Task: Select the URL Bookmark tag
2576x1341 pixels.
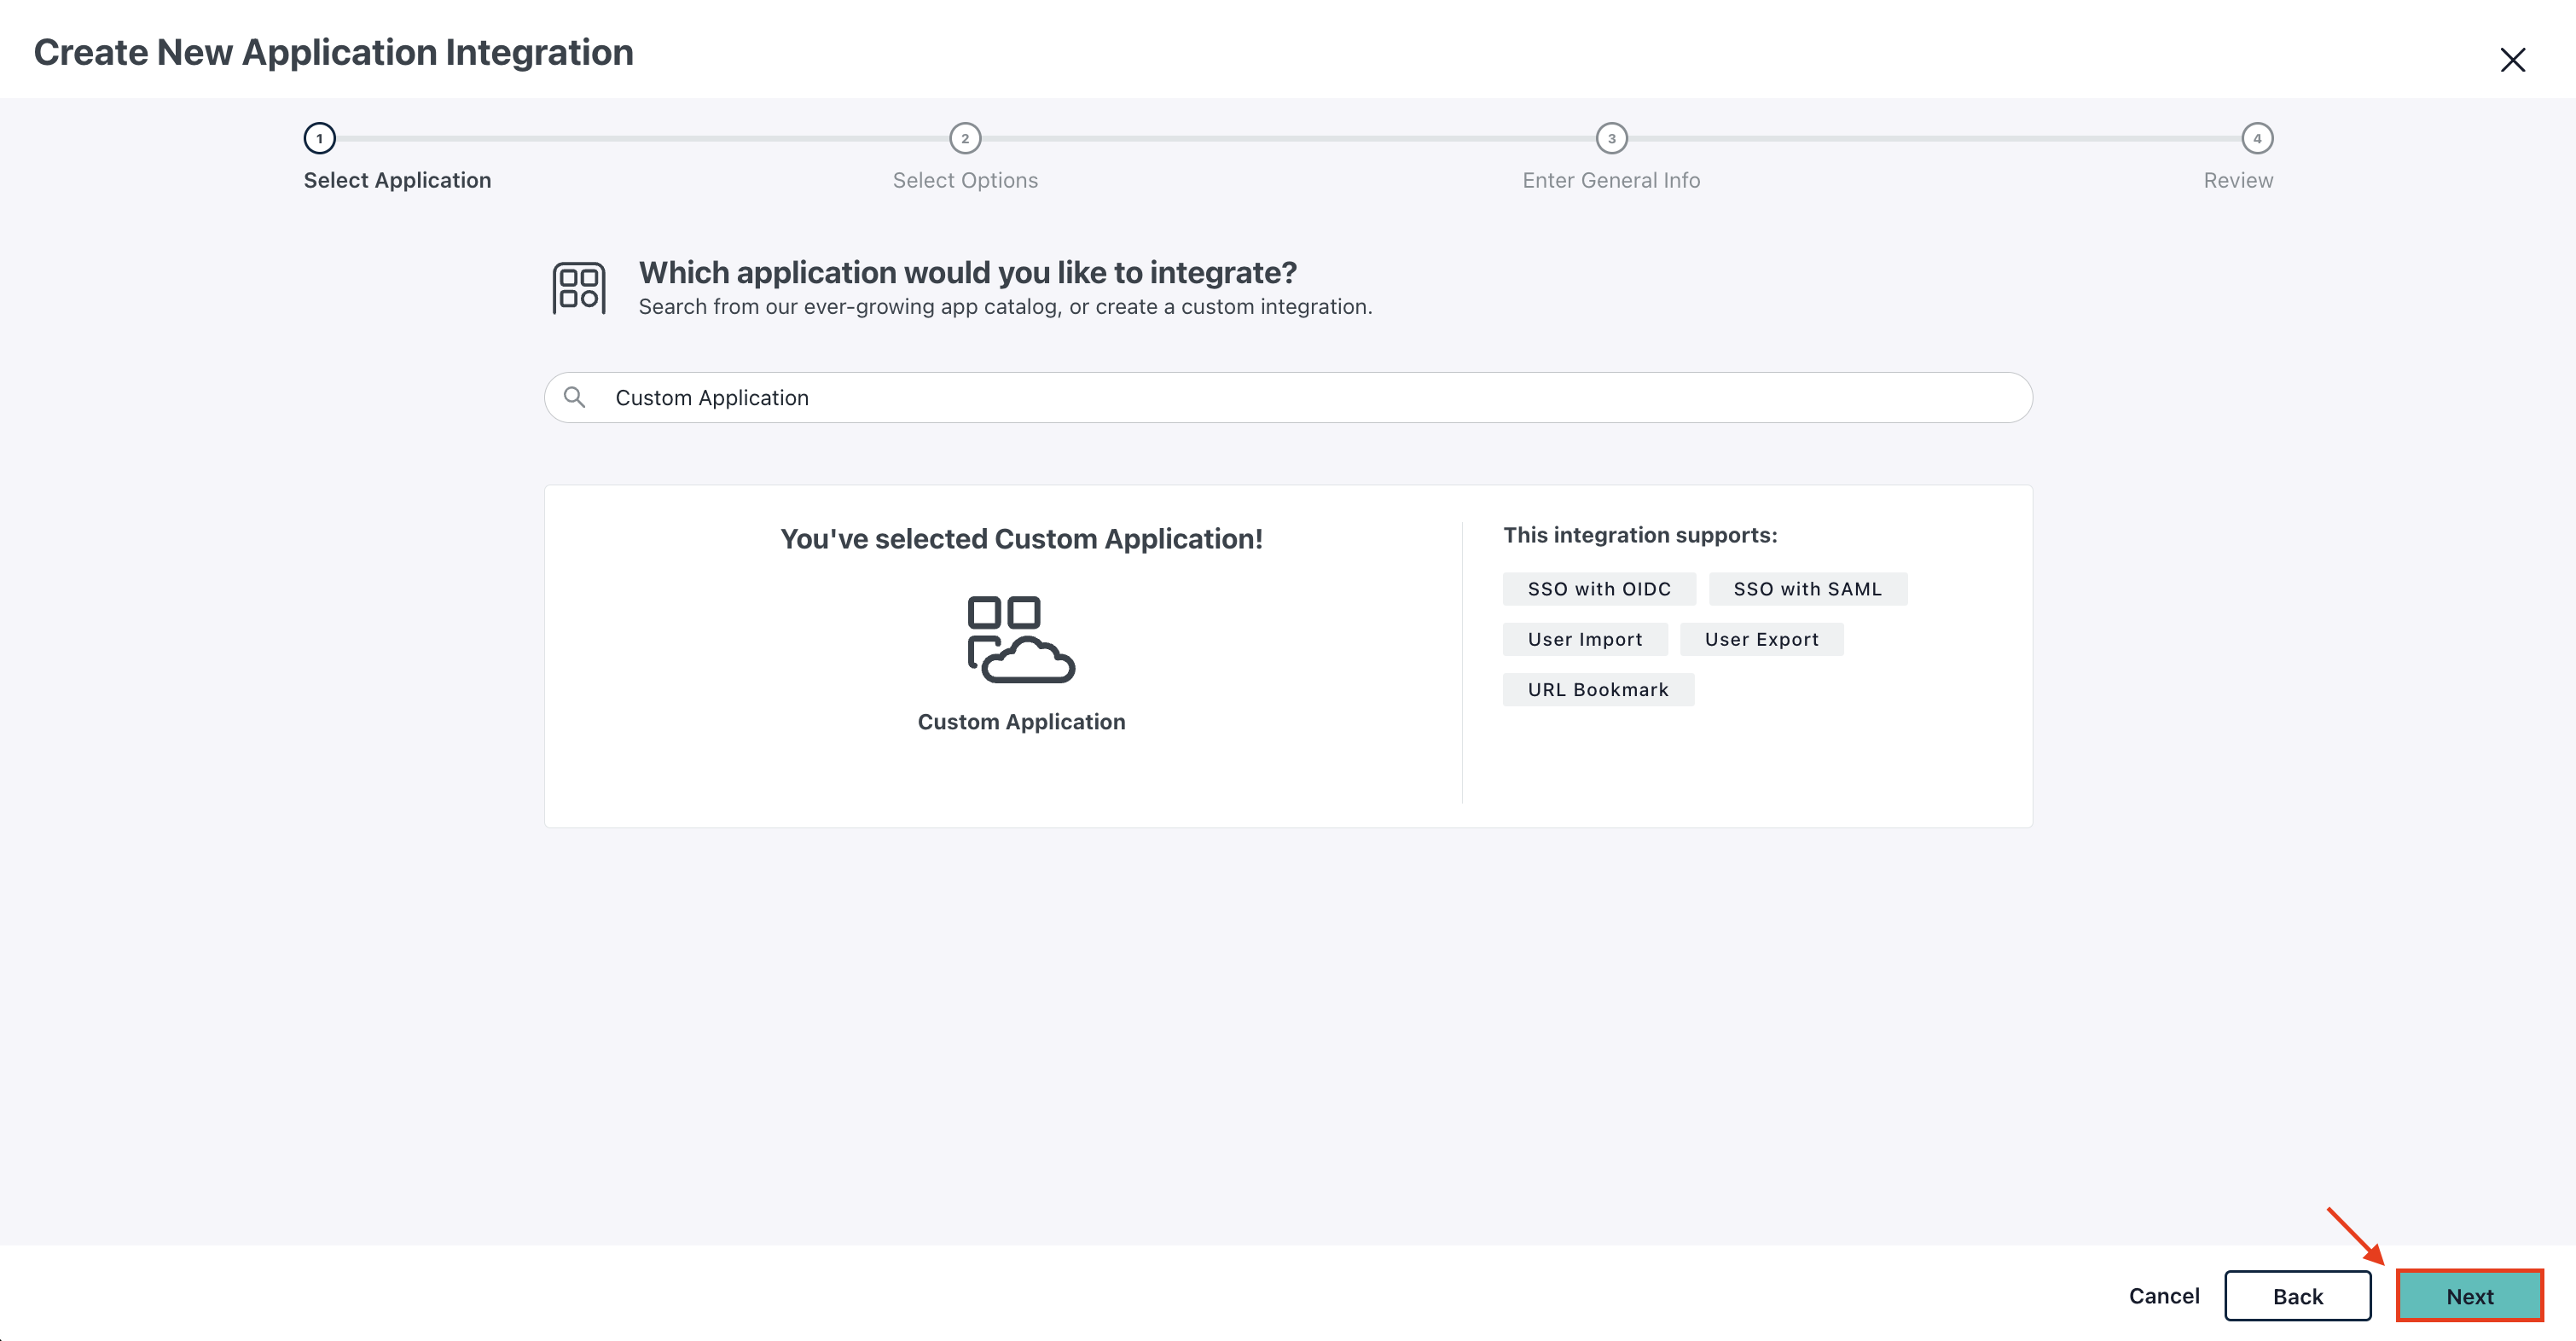Action: 1598,689
